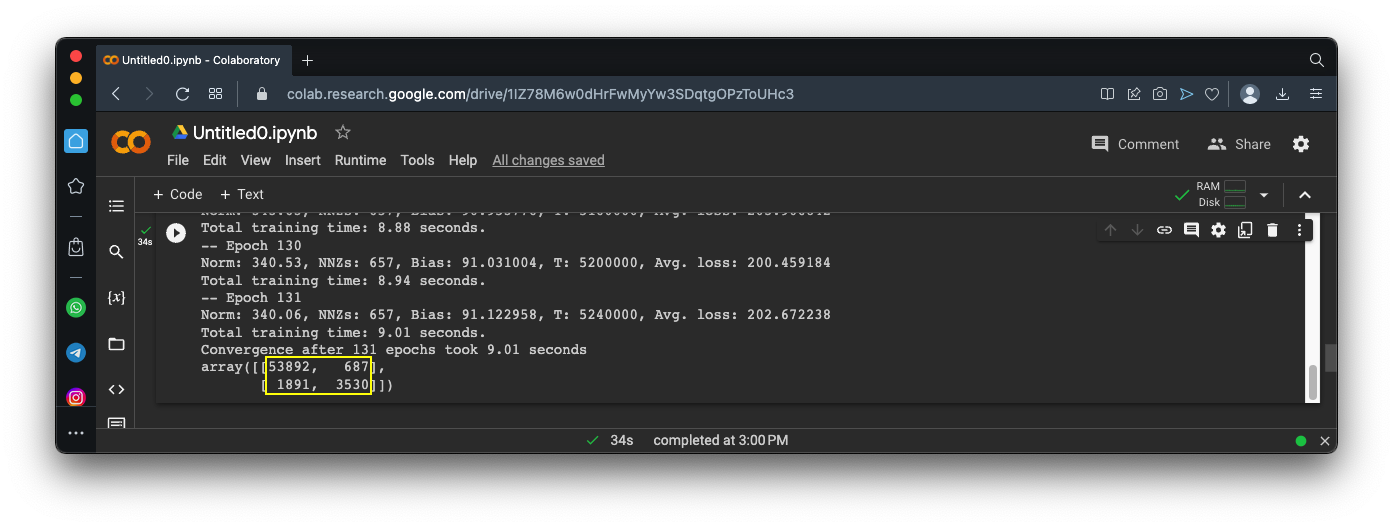Open more cell actions three-dot menu
This screenshot has height=527, width=1393.
(x=1300, y=230)
